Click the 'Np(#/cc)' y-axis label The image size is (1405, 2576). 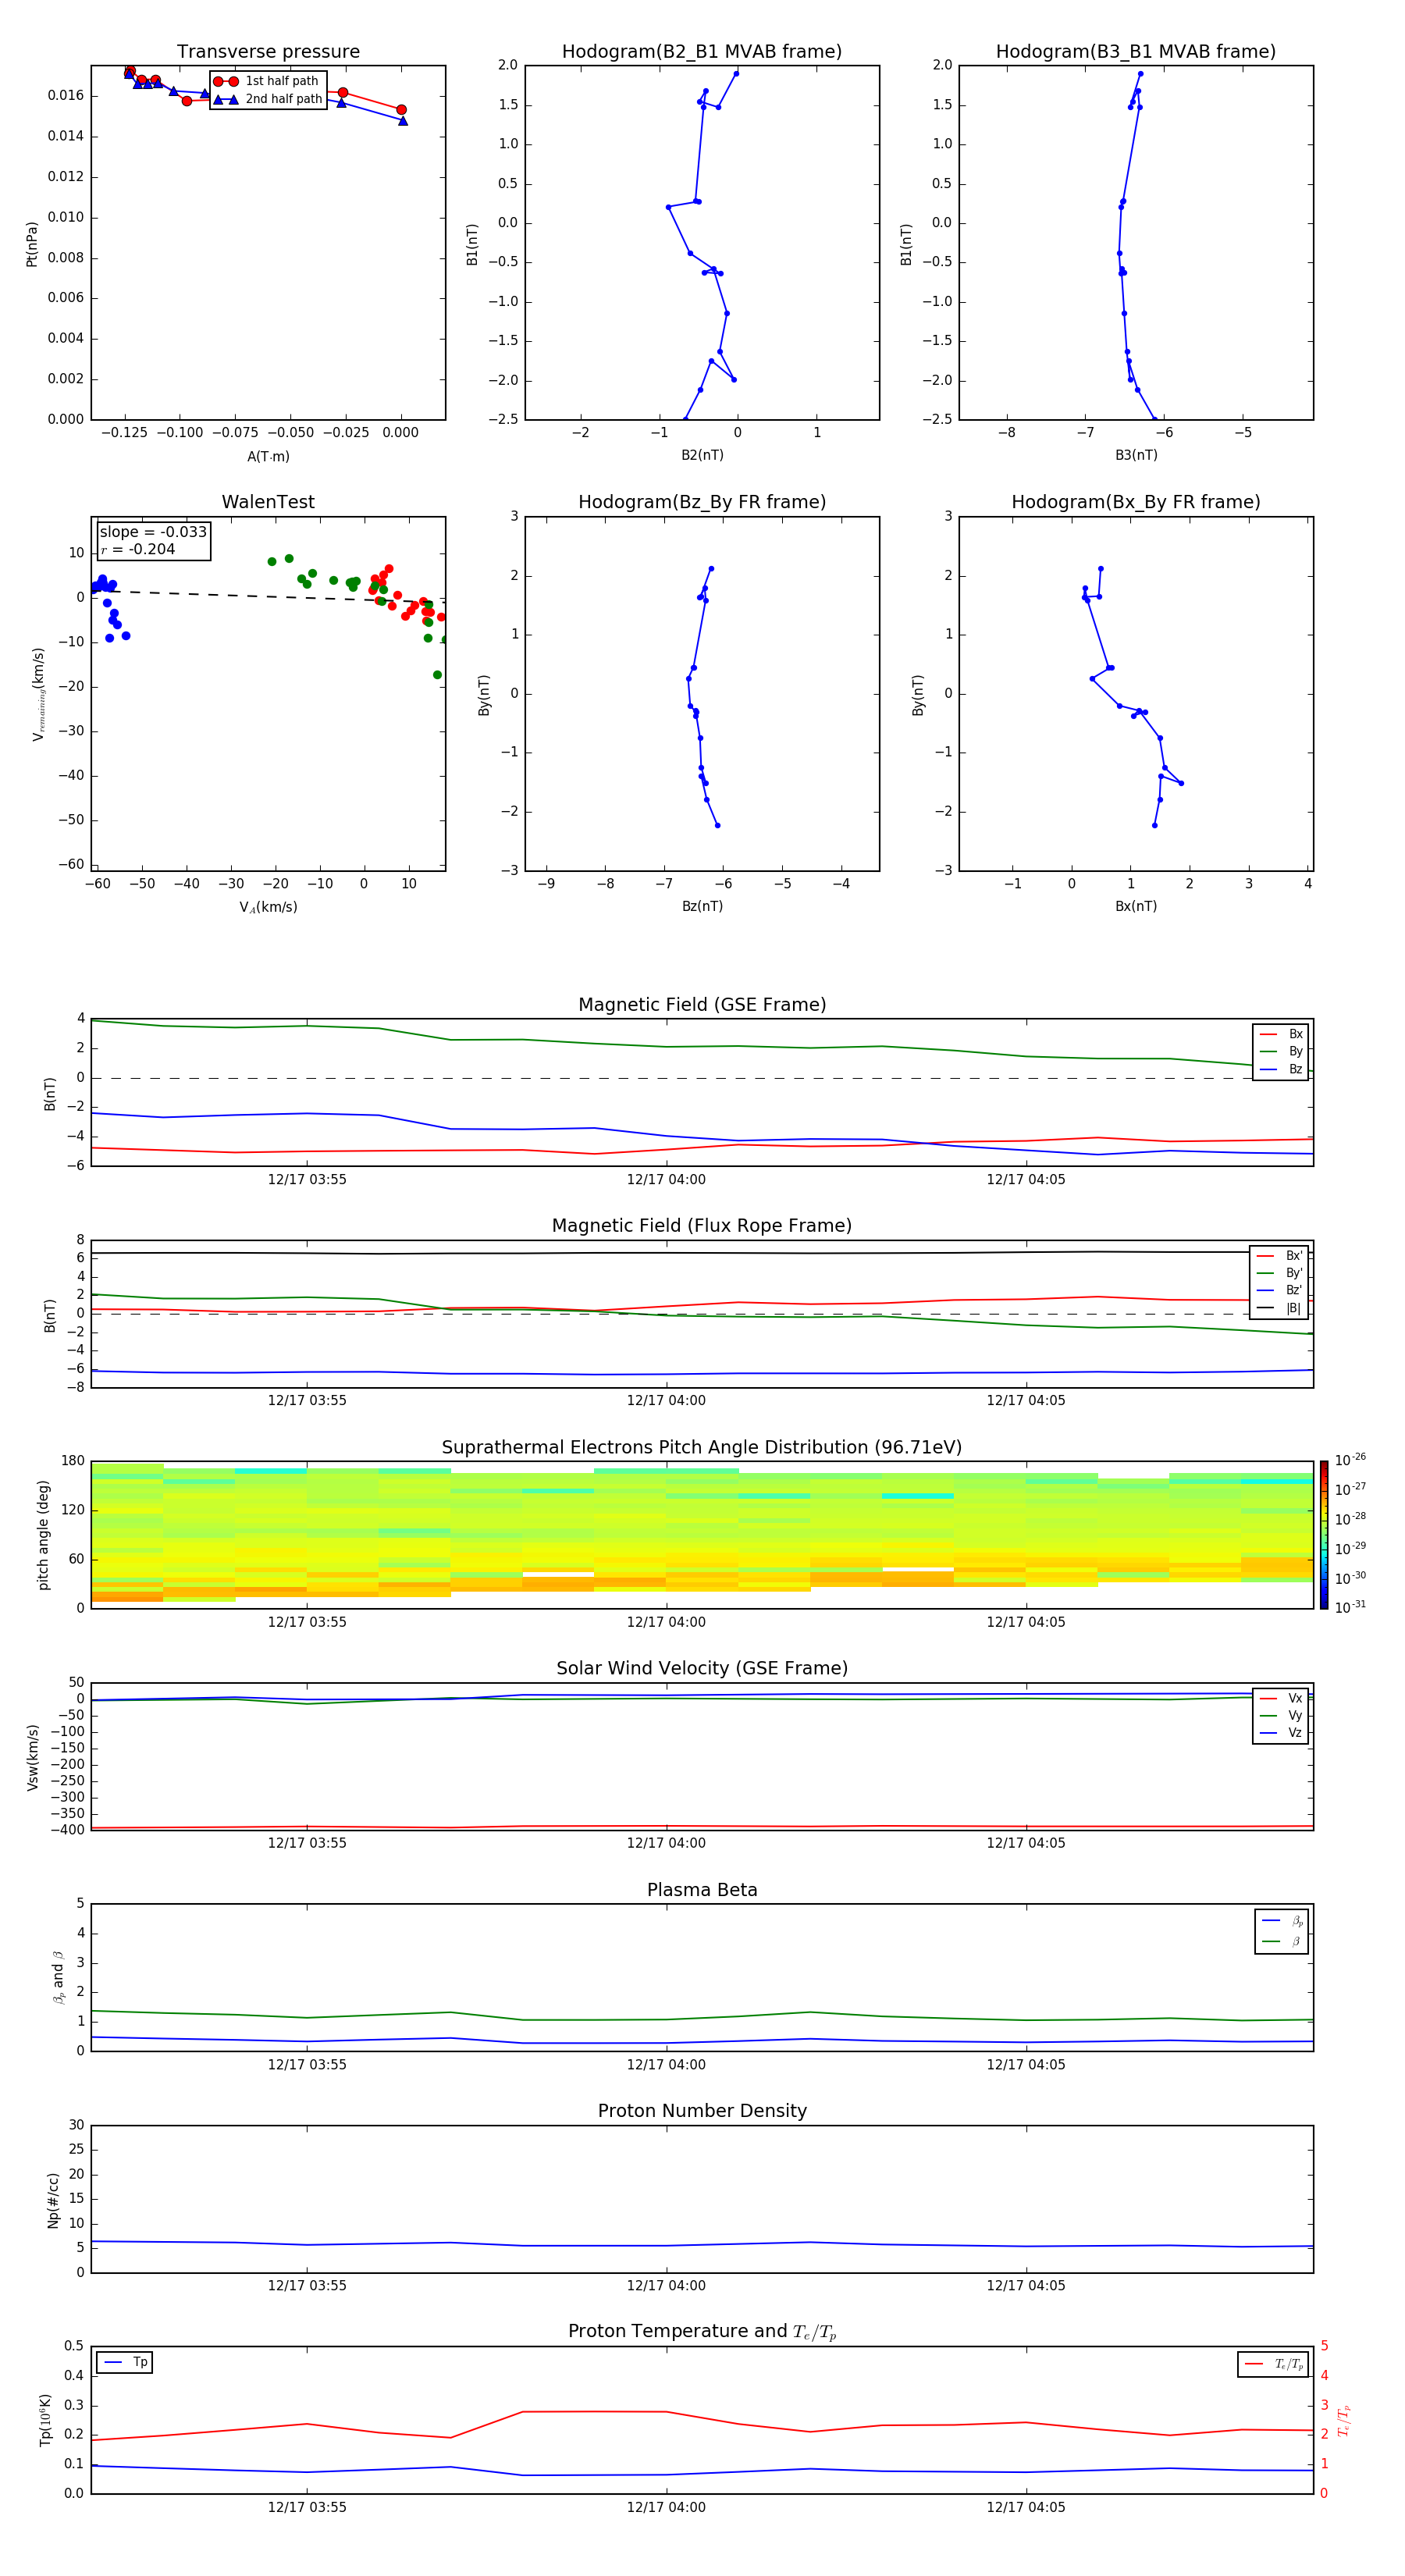(53, 2200)
